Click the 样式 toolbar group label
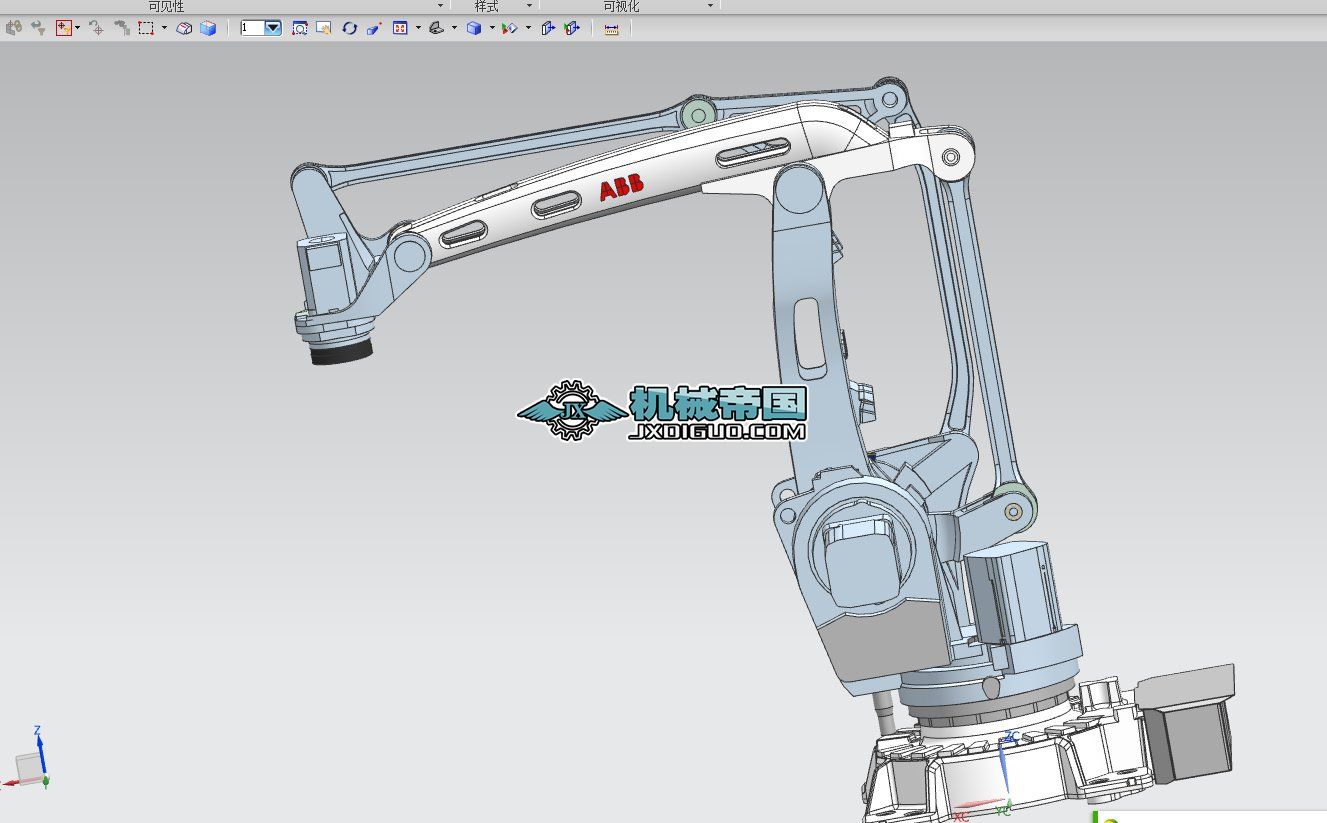The height and width of the screenshot is (823, 1327). 485,6
